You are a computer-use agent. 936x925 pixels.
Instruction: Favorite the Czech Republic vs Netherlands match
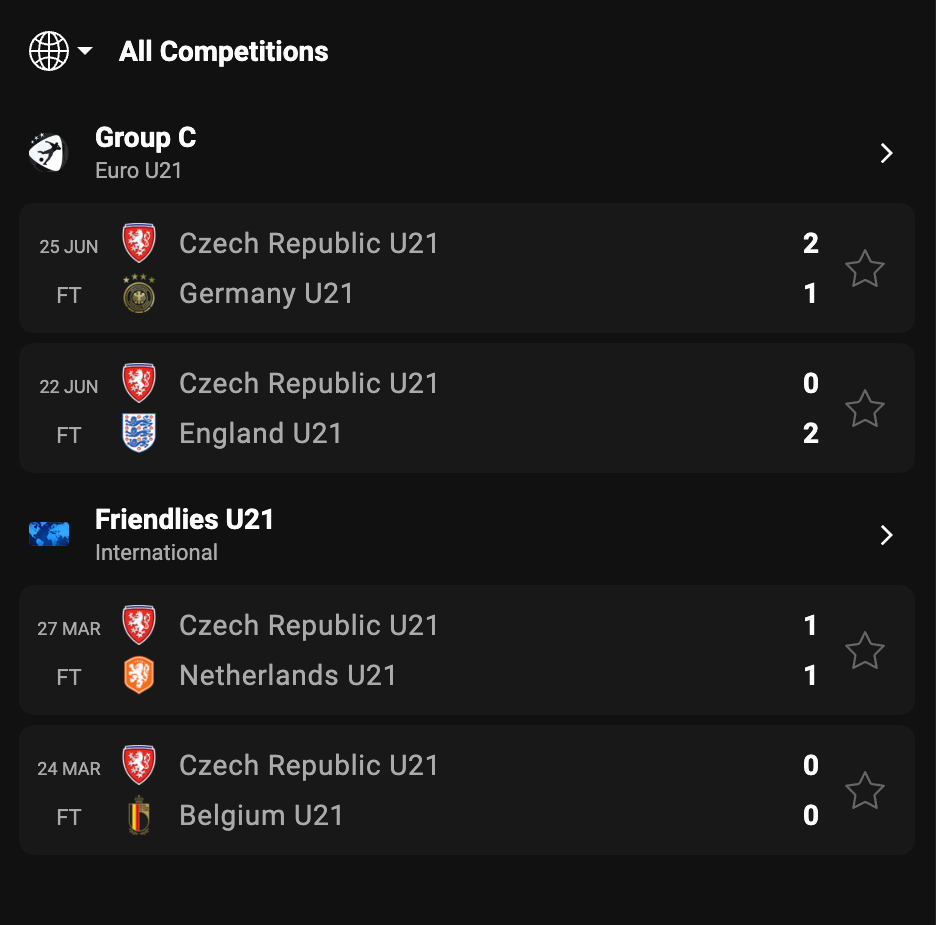click(x=865, y=651)
